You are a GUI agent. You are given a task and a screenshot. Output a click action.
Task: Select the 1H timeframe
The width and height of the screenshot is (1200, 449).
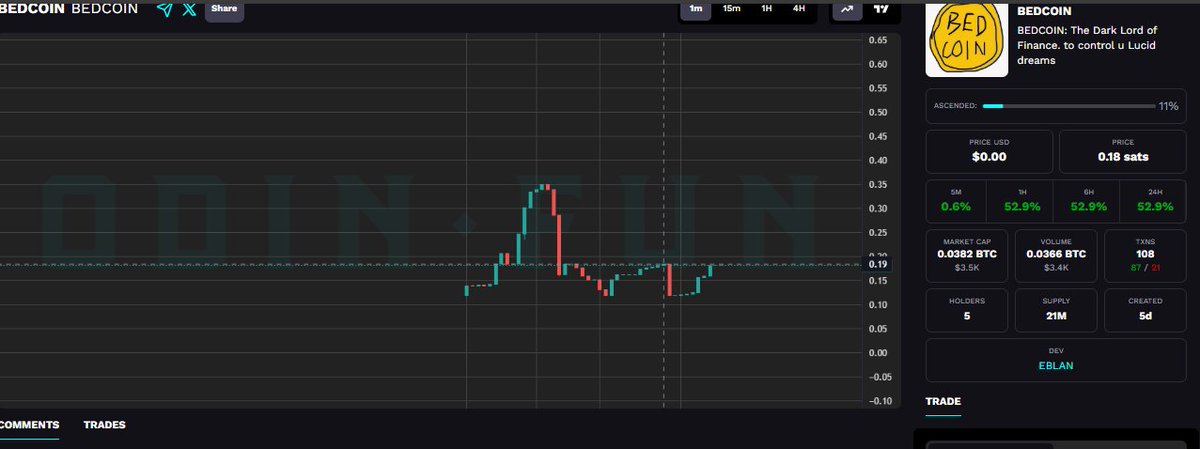[767, 9]
